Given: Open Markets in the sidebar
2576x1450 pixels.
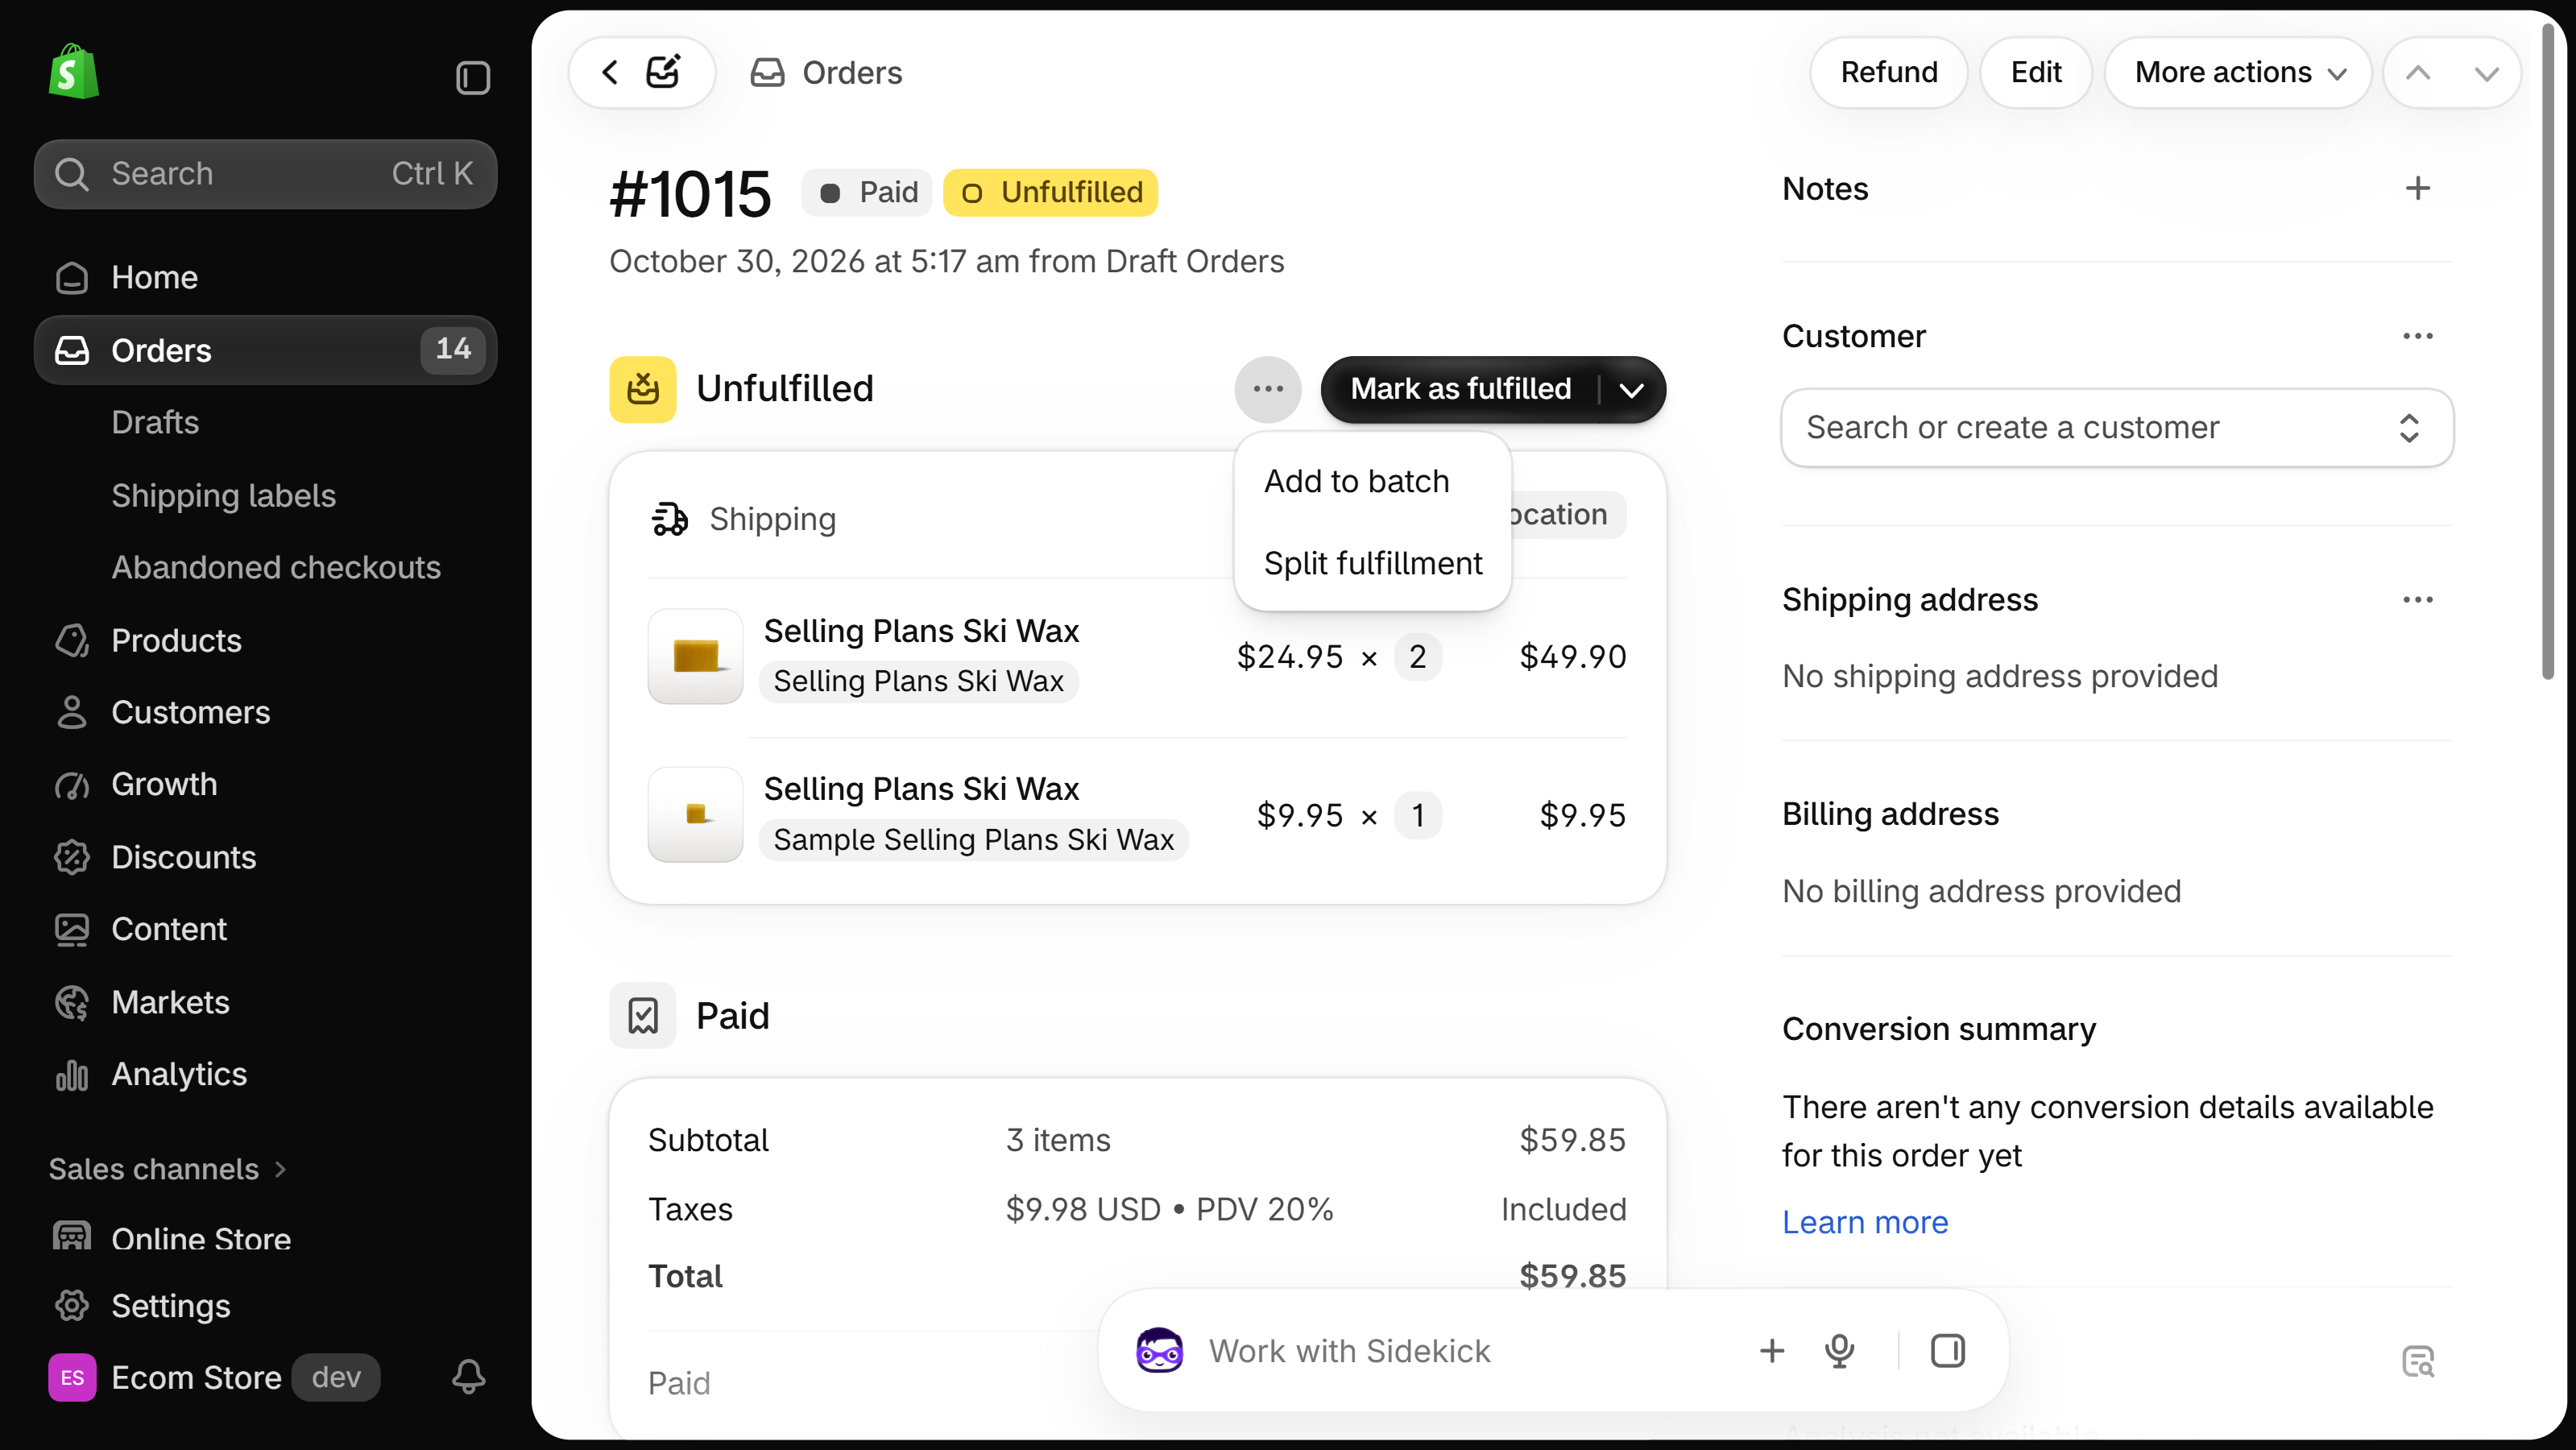Looking at the screenshot, I should click(x=265, y=1003).
